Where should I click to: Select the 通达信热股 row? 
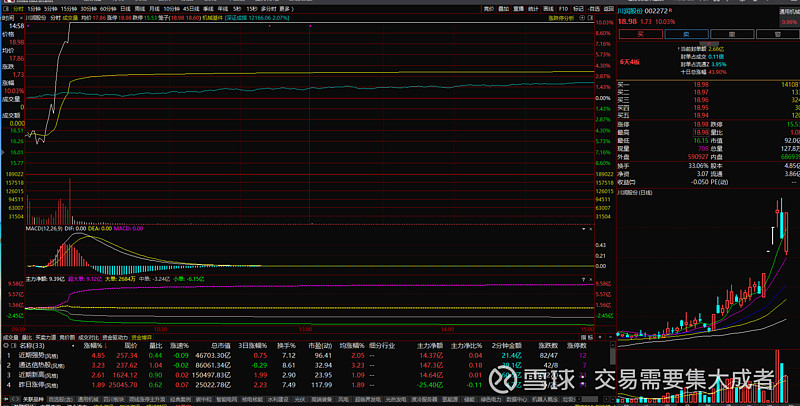click(306, 365)
